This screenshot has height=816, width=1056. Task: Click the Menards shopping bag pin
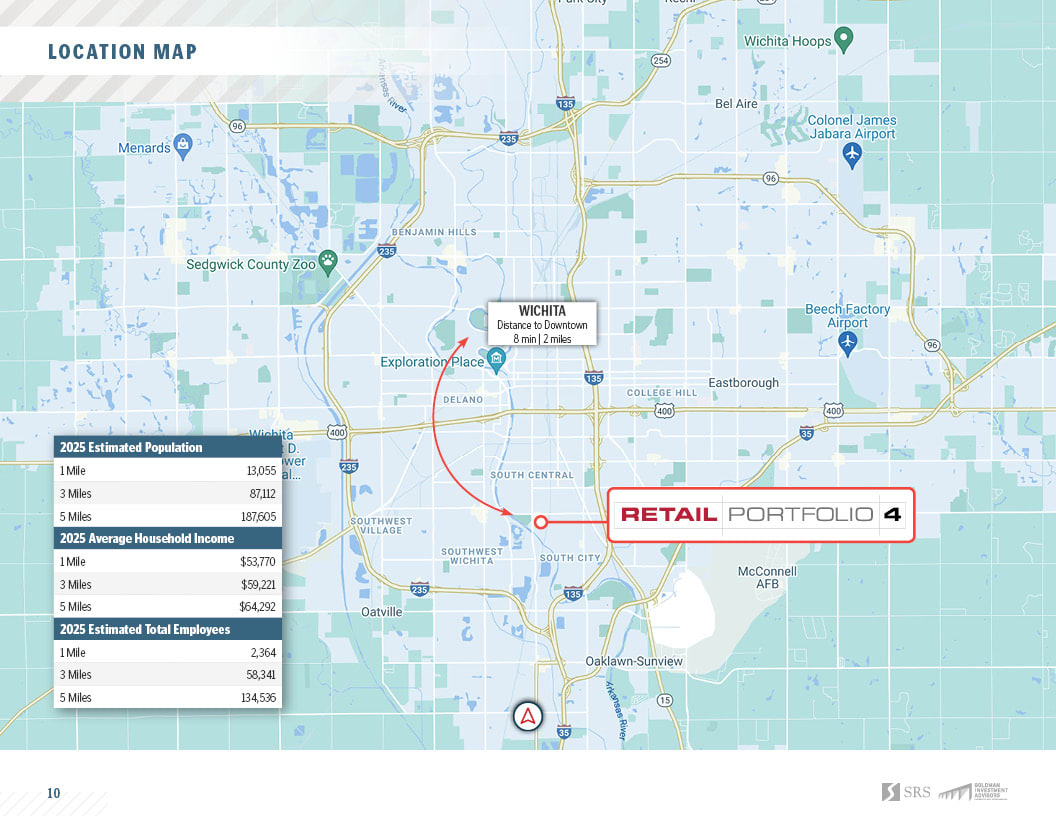tap(183, 145)
